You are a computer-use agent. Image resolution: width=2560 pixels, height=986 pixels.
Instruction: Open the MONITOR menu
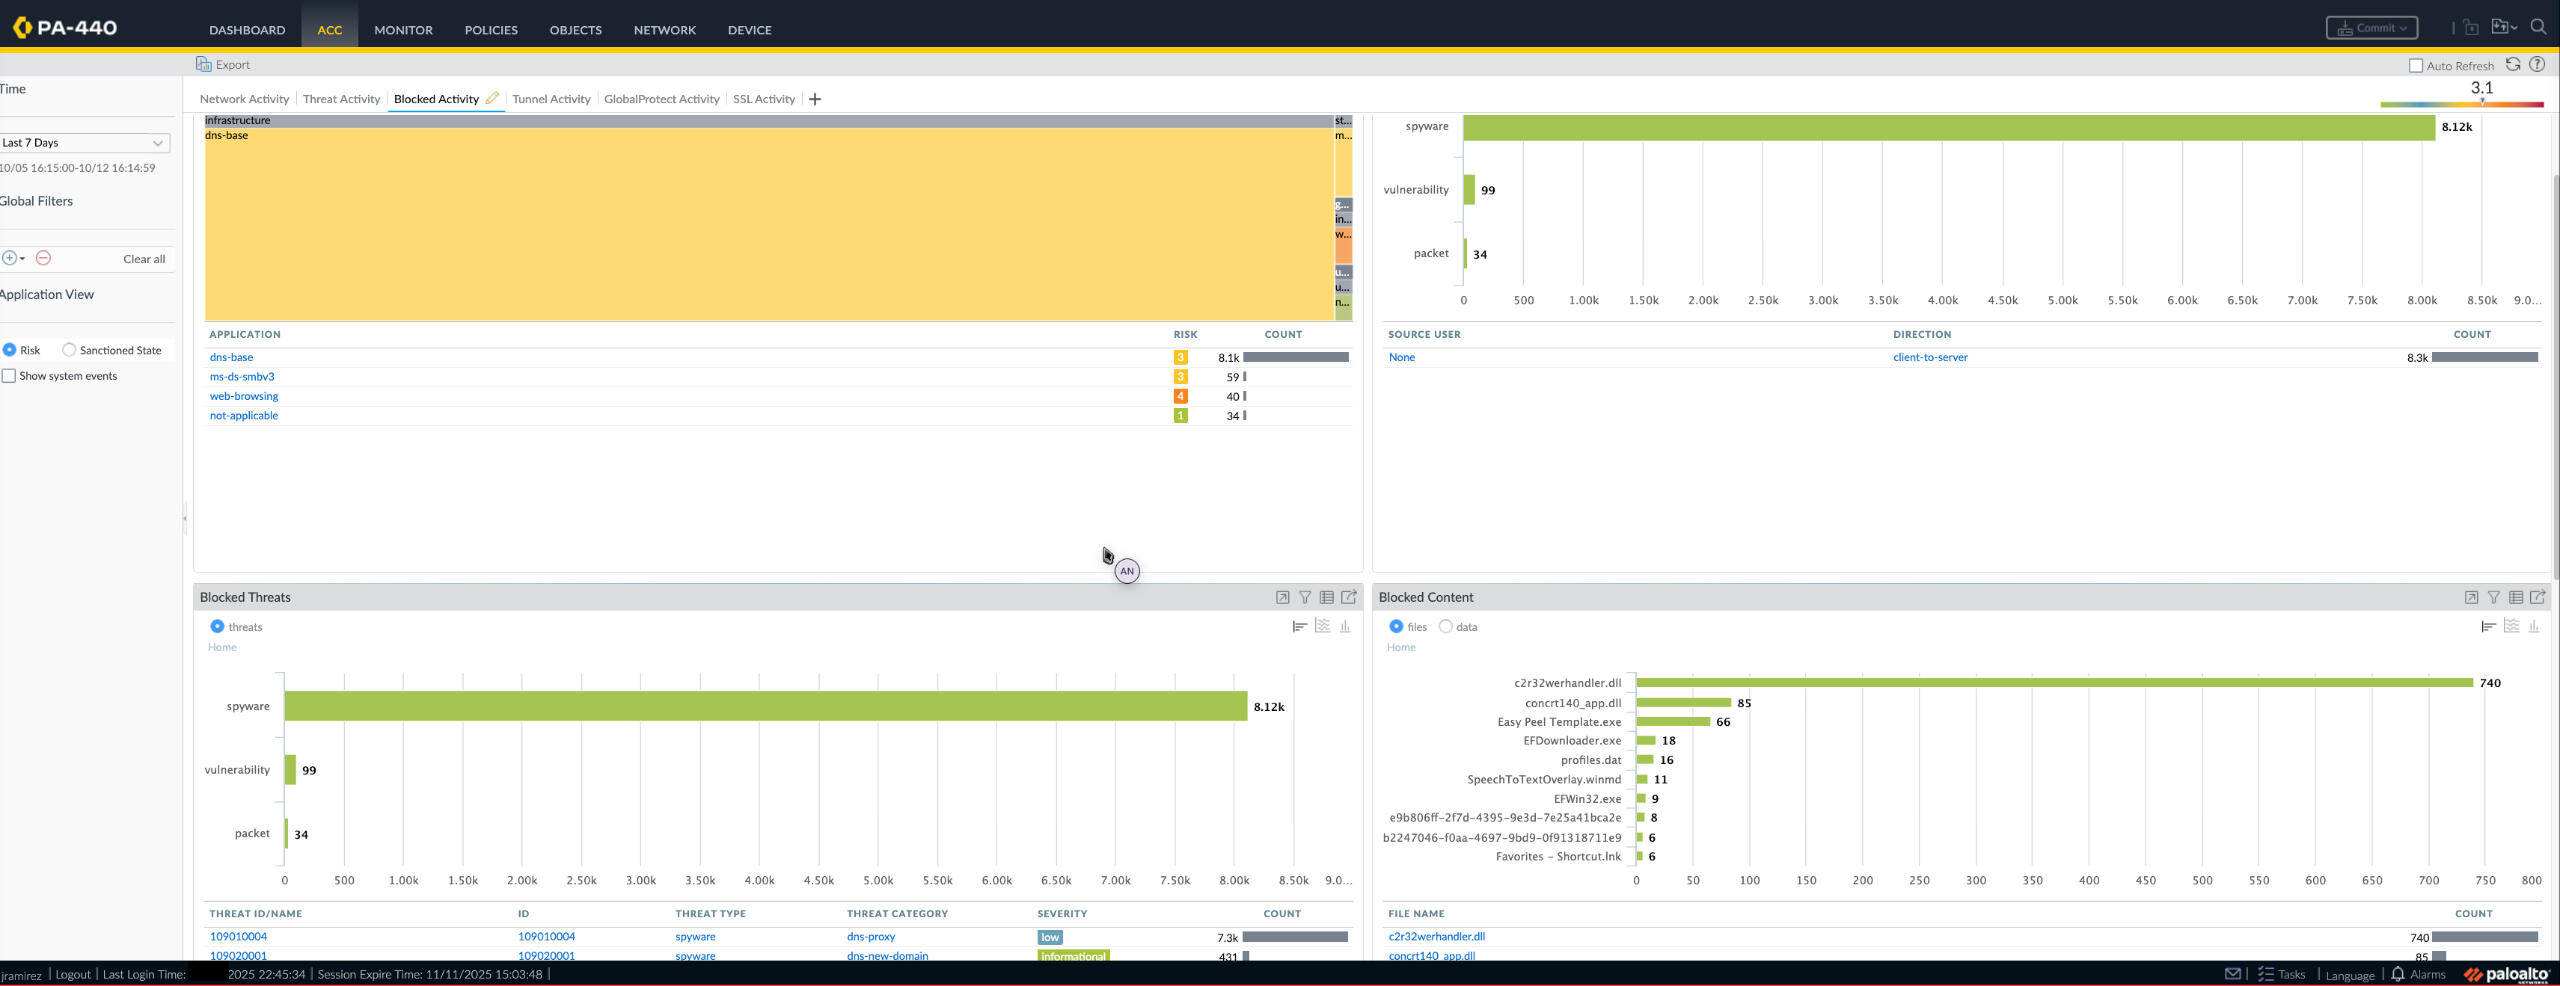click(403, 30)
